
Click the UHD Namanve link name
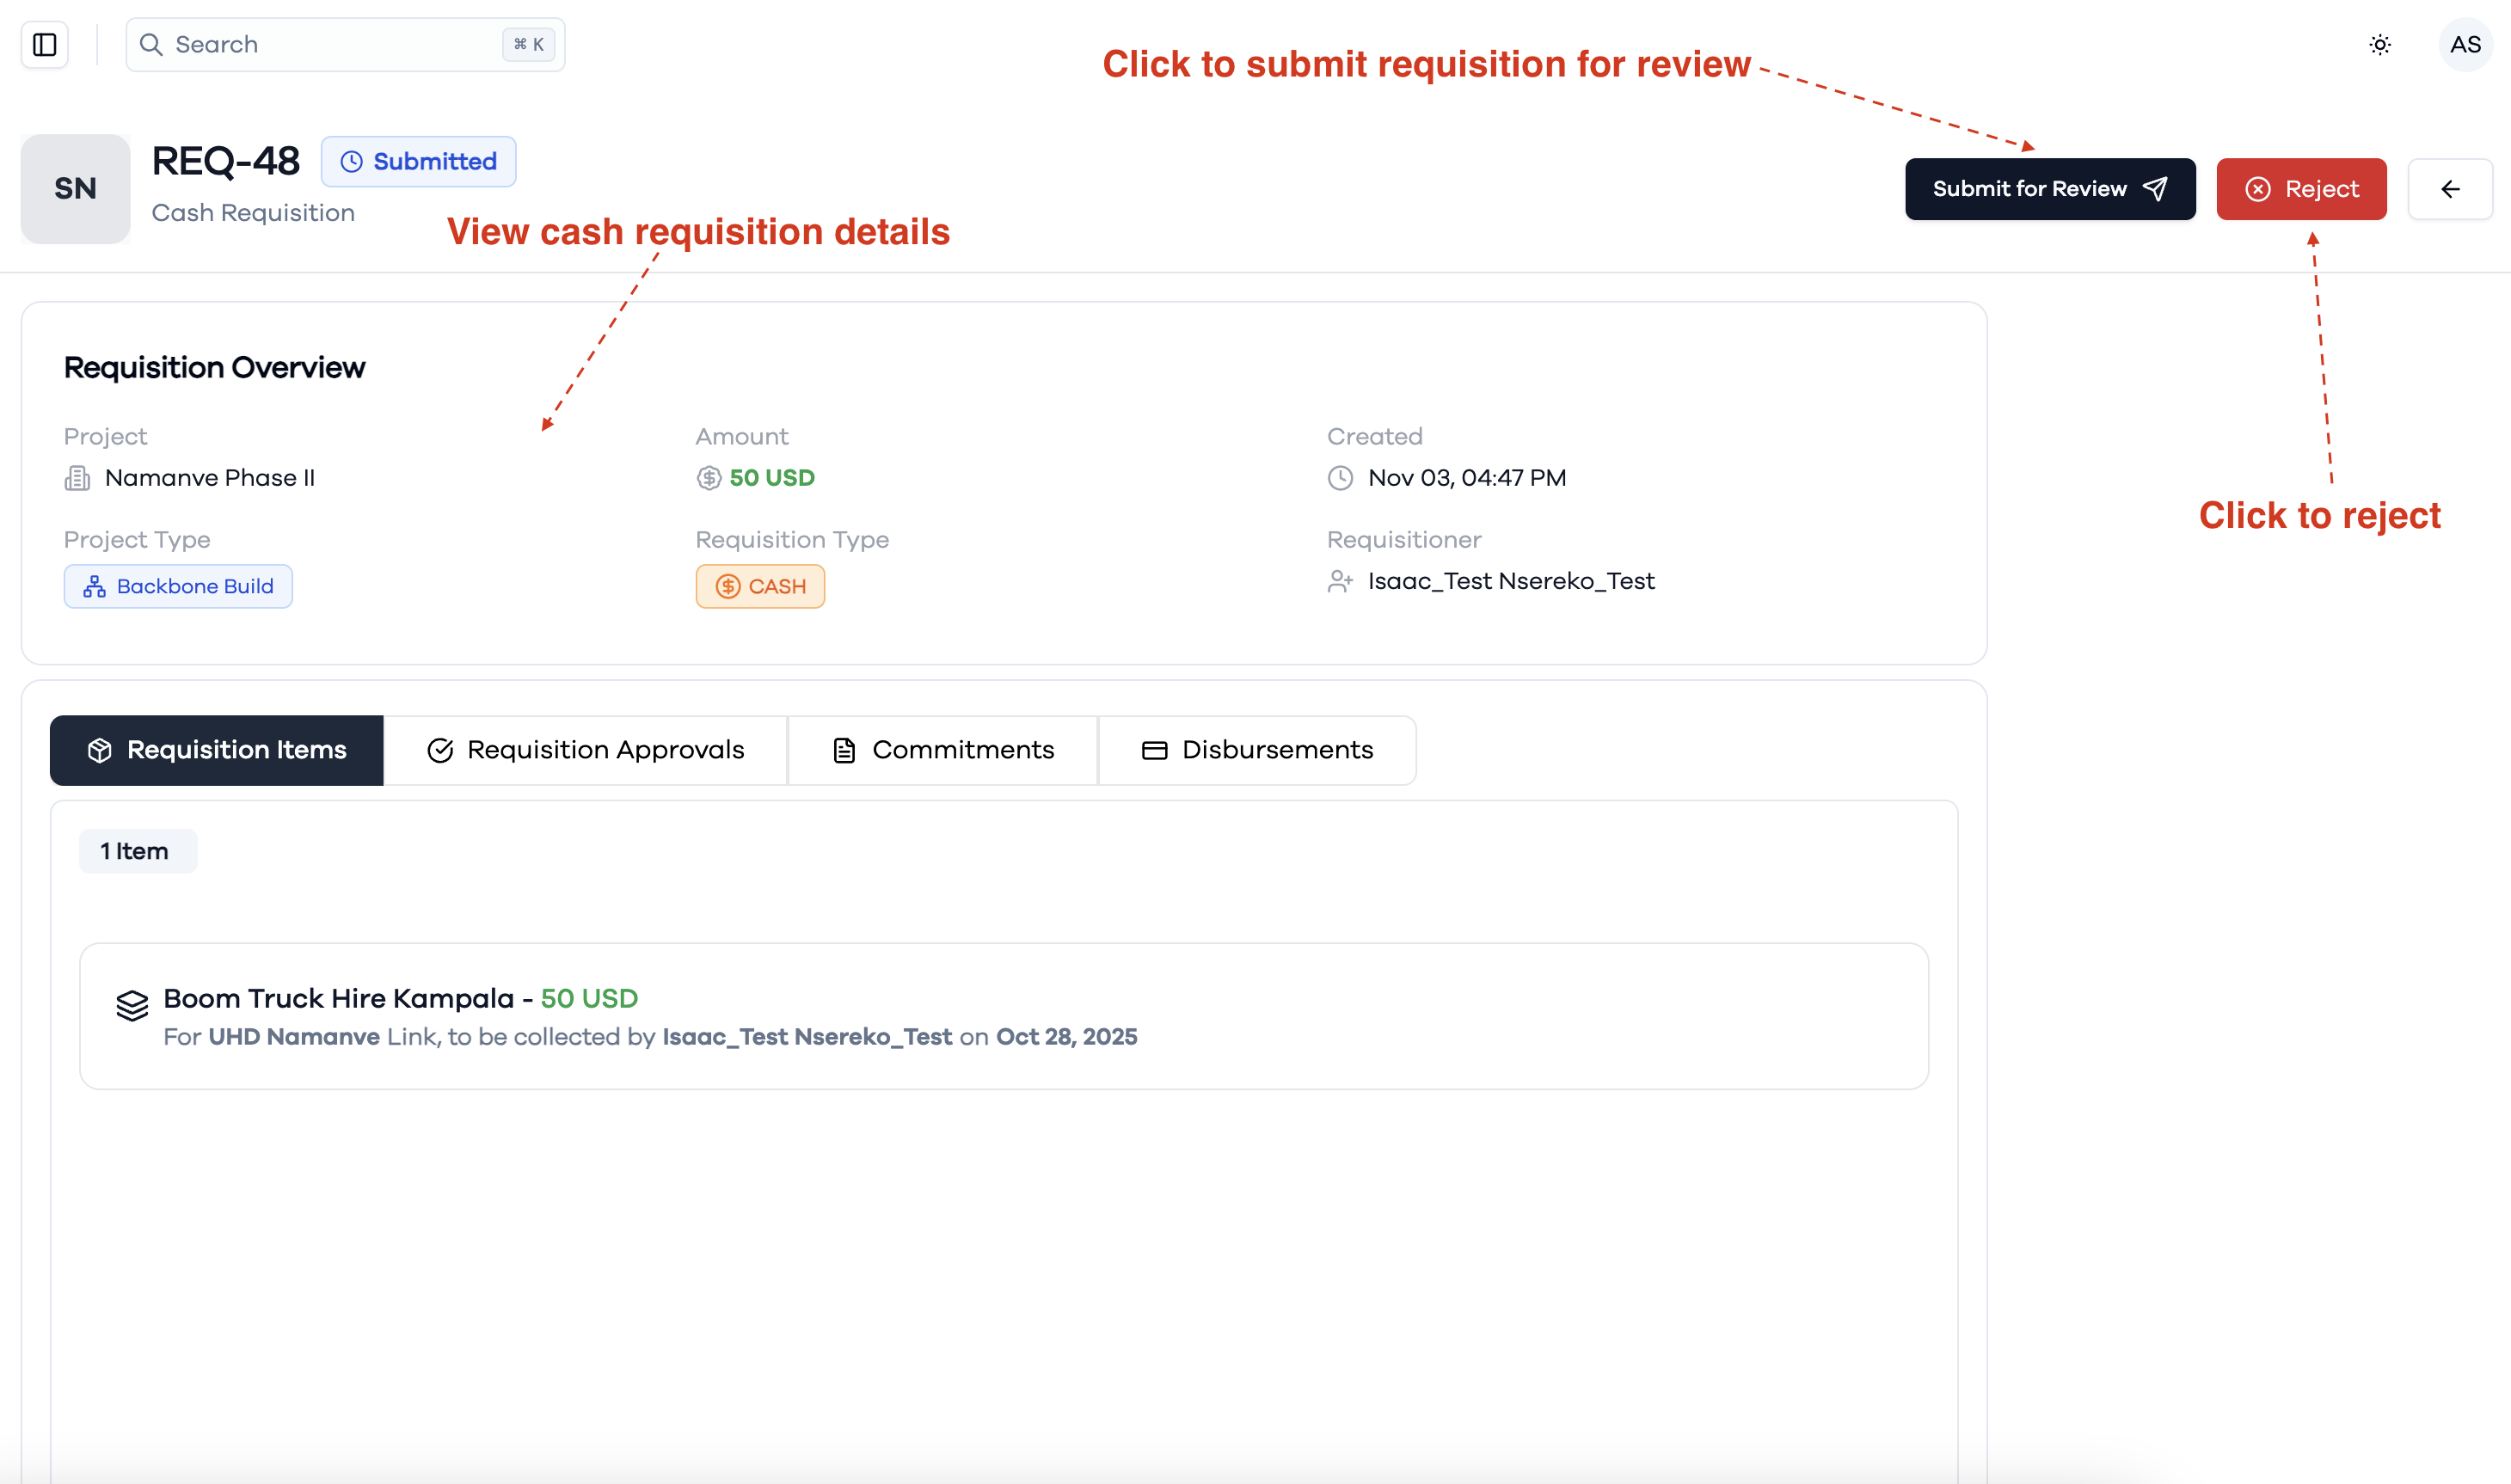click(x=294, y=1037)
